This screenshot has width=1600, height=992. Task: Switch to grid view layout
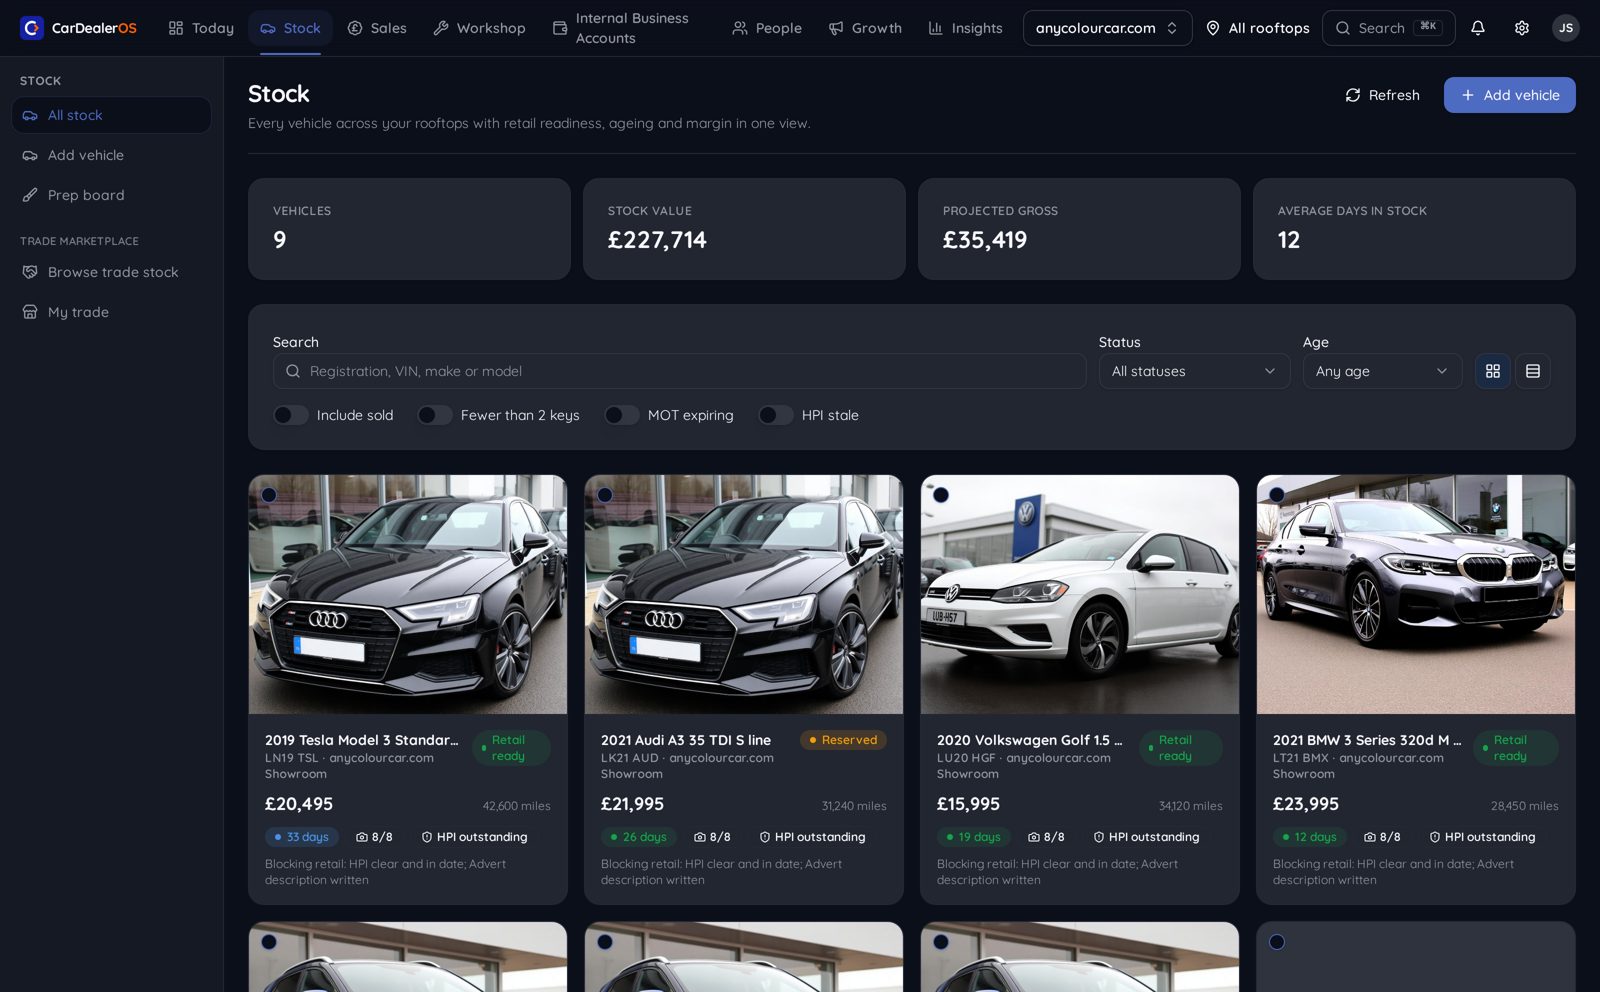[1493, 371]
